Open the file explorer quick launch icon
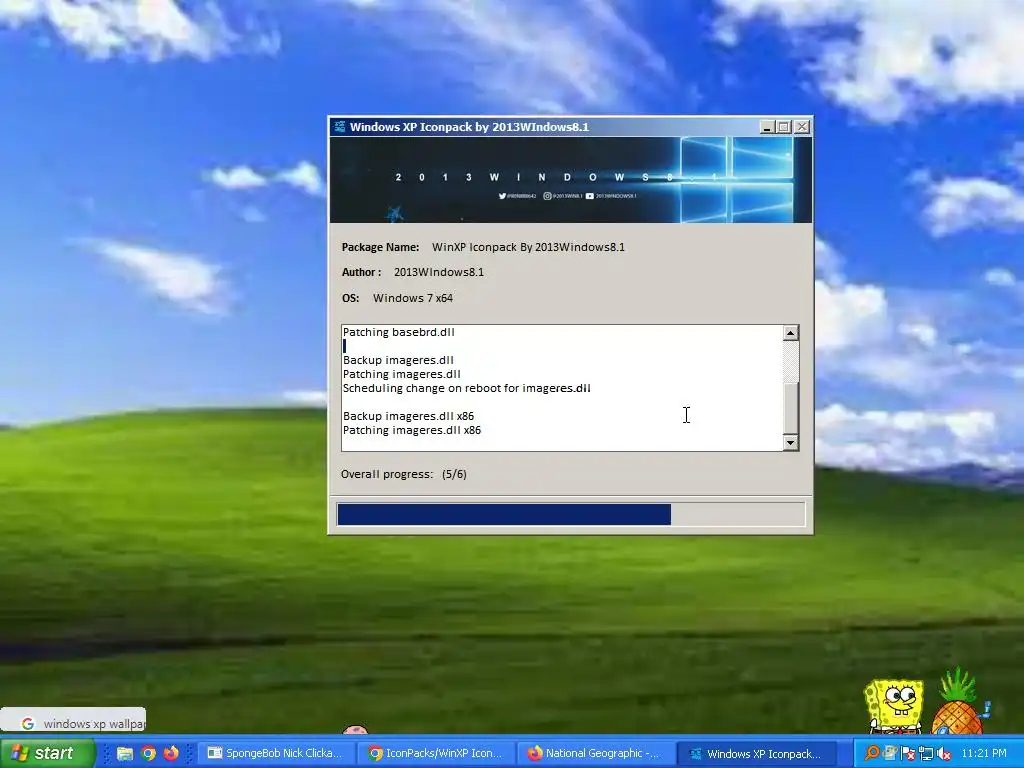This screenshot has height=768, width=1024. [125, 753]
